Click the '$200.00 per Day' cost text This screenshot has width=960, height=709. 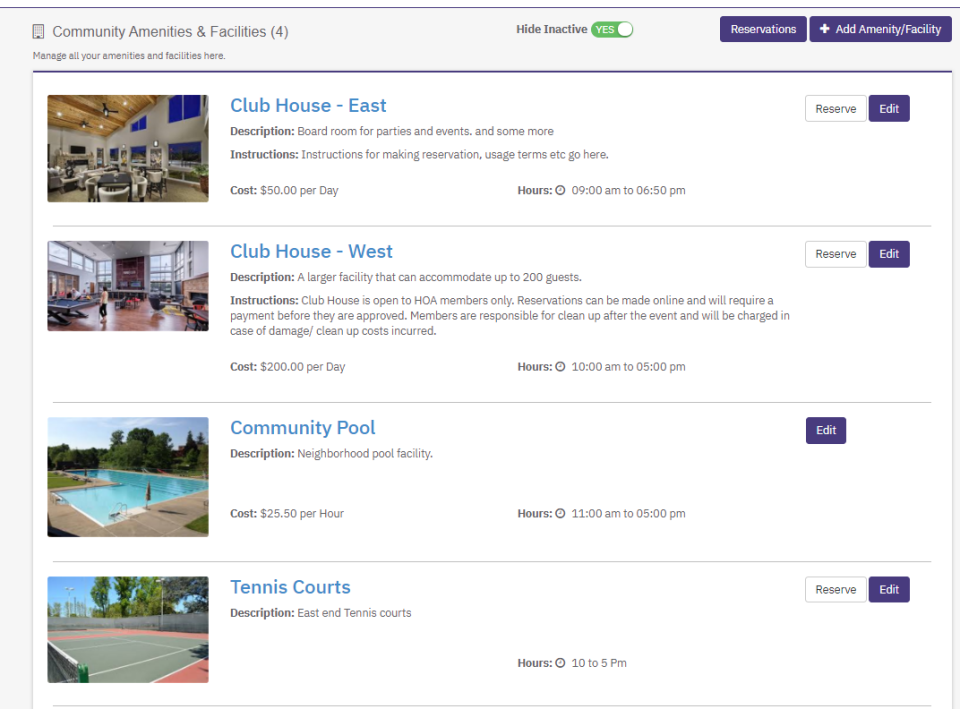(302, 367)
